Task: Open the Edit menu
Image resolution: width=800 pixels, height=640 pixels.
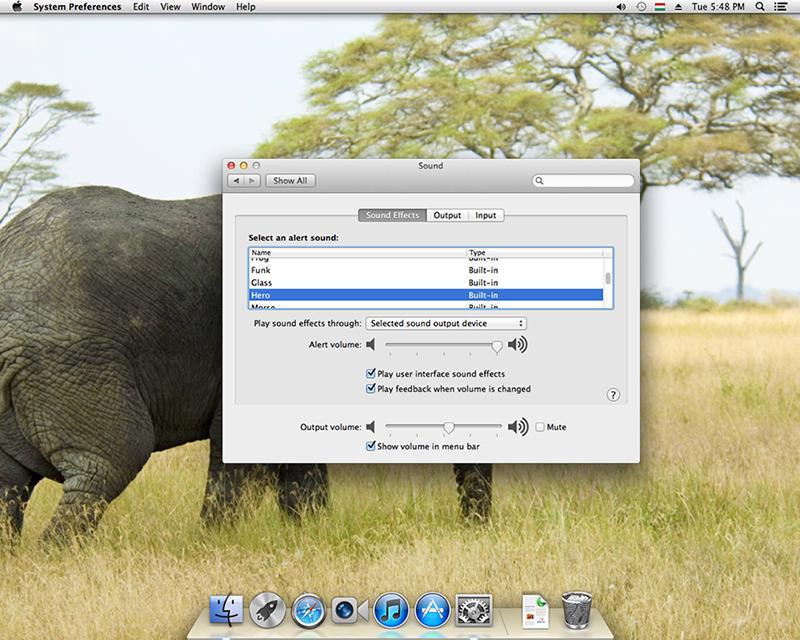Action: coord(141,7)
